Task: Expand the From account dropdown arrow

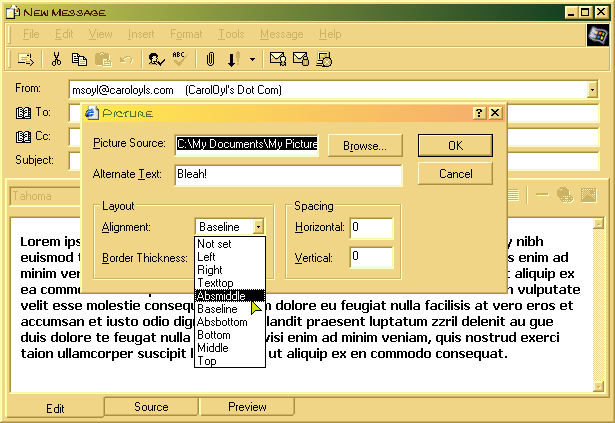Action: tap(592, 90)
